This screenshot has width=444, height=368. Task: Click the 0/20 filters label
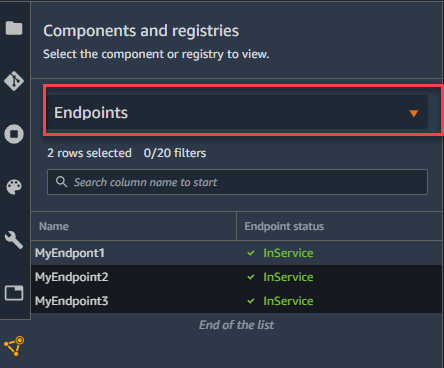click(x=175, y=153)
